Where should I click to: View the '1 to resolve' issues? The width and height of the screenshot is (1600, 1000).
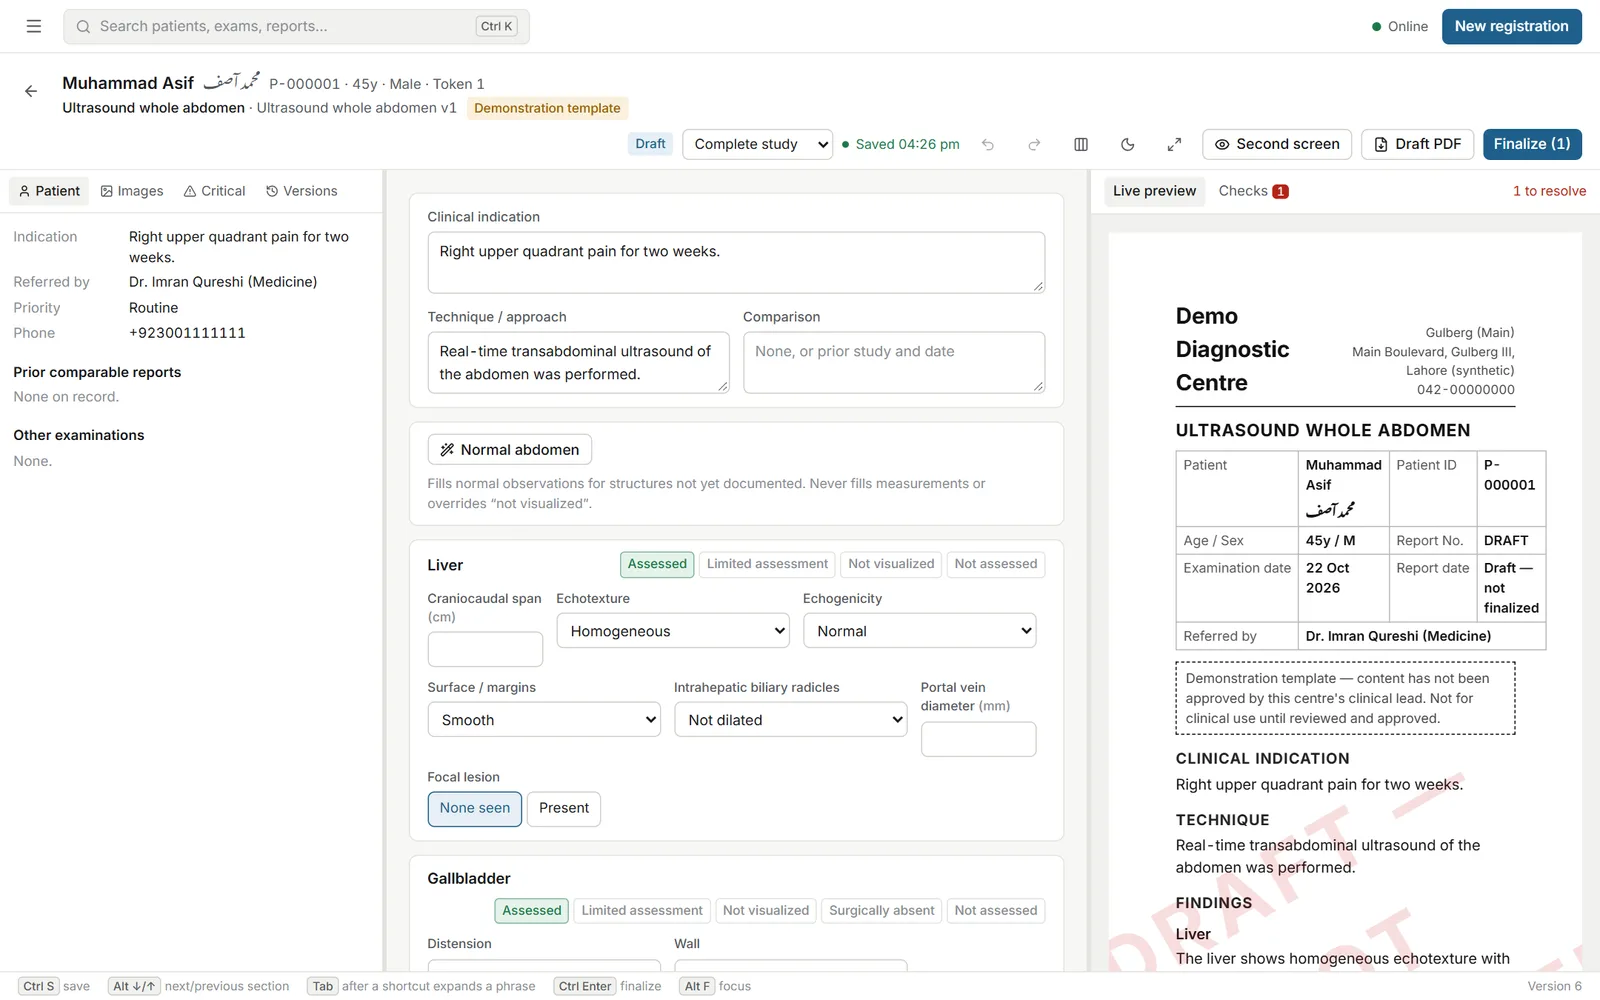[x=1549, y=191]
